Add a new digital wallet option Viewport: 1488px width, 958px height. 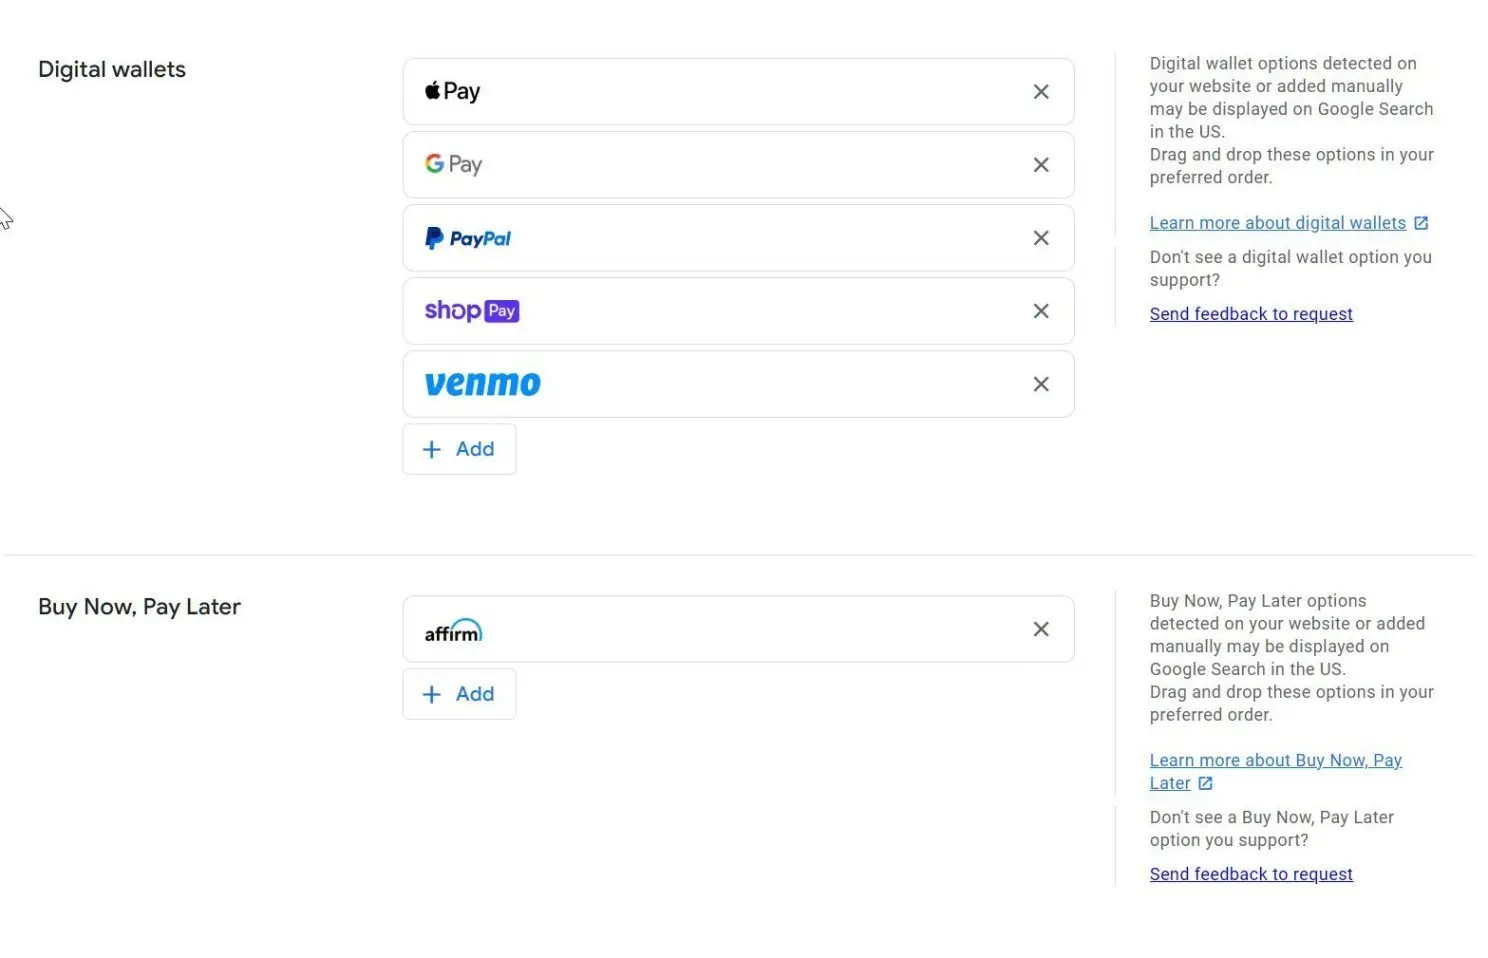pos(459,449)
